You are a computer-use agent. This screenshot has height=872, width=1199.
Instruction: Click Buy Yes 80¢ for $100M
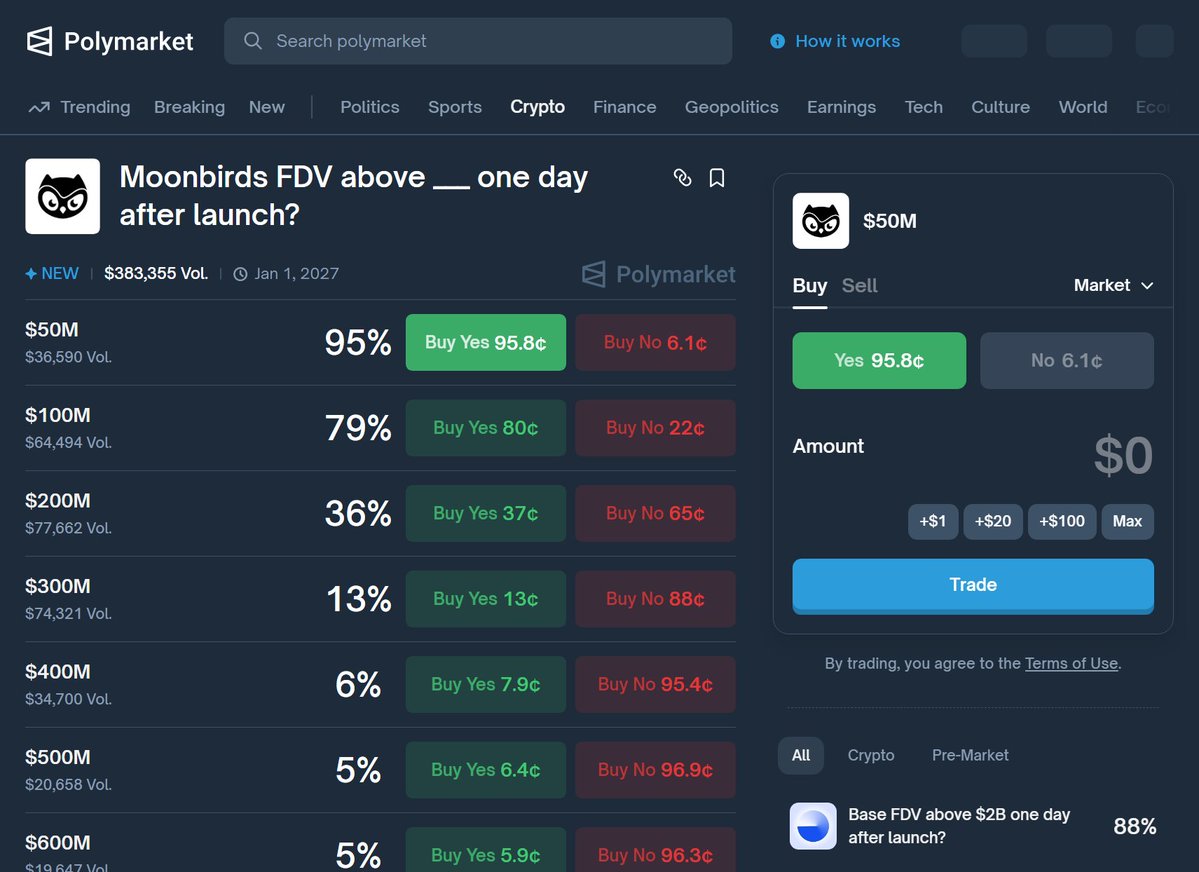(x=486, y=428)
